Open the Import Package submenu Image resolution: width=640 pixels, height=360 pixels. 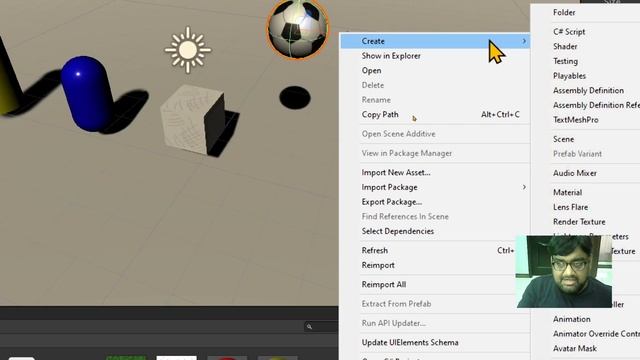pyautogui.click(x=435, y=187)
